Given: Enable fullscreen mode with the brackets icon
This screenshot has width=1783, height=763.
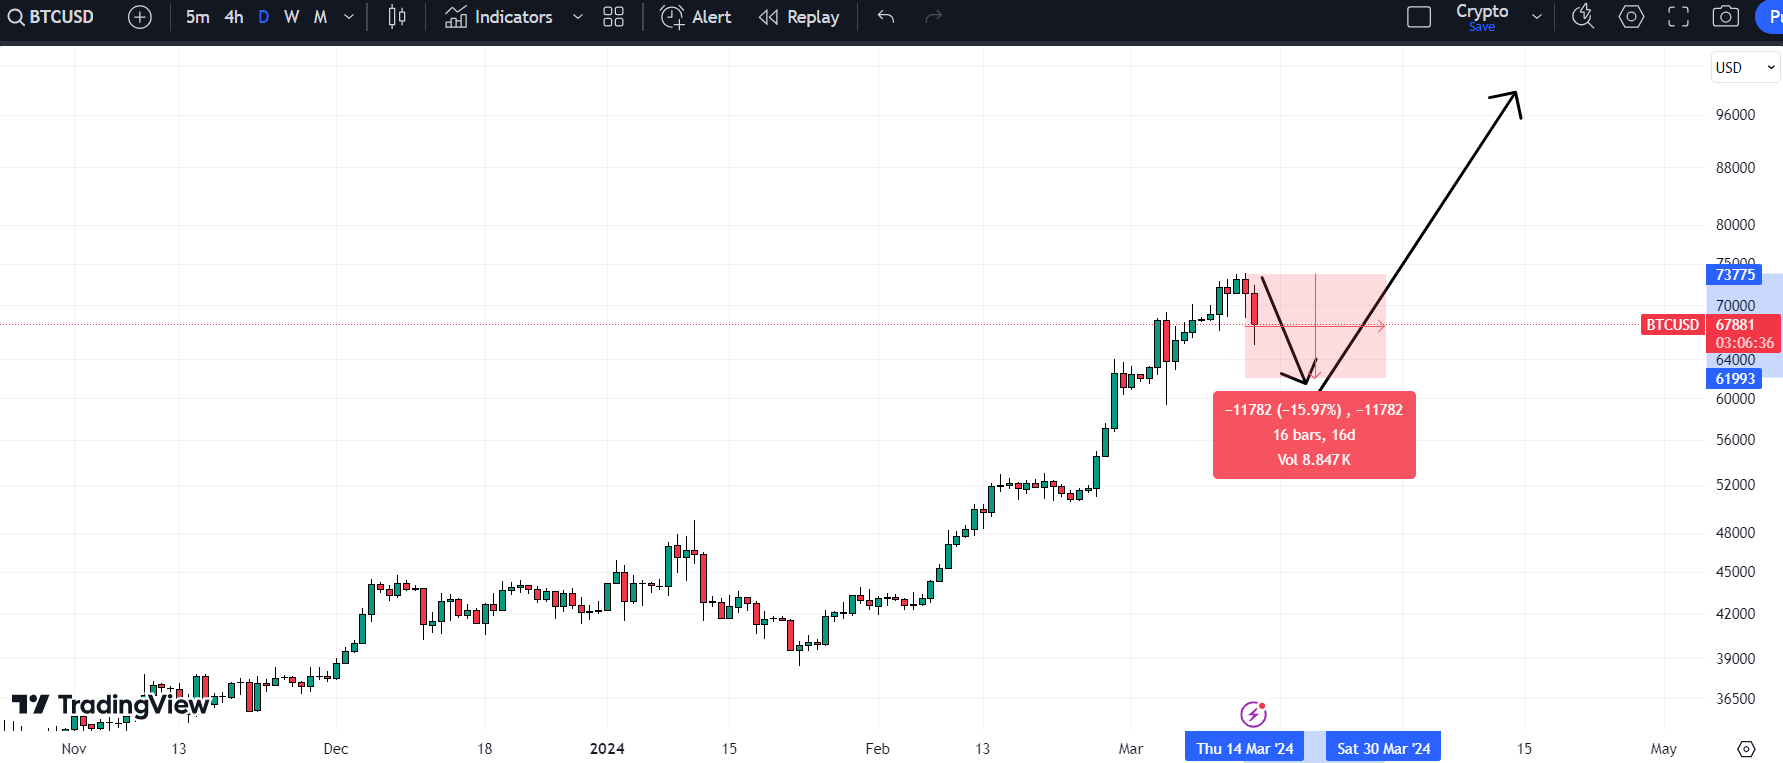Looking at the screenshot, I should 1677,17.
